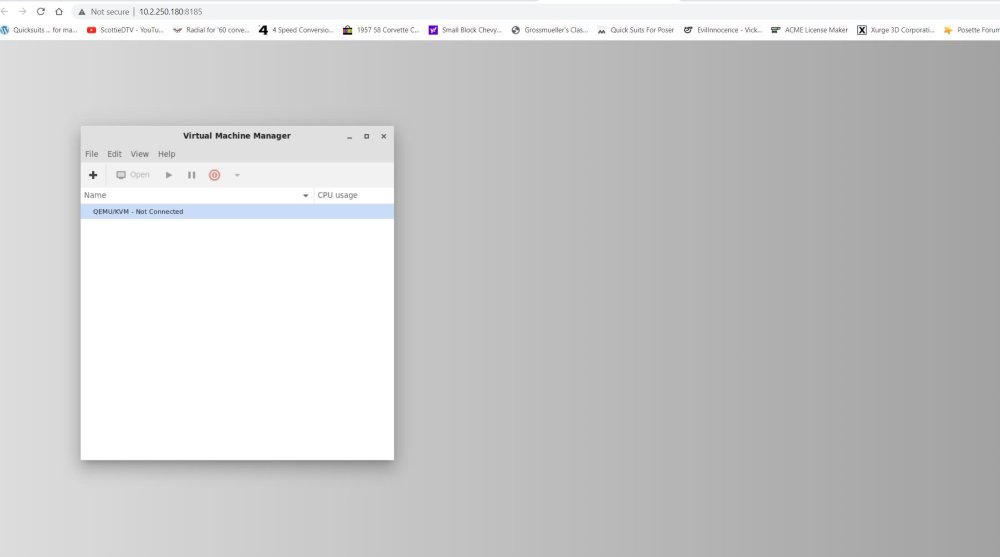This screenshot has width=1000, height=557.
Task: Pause the VM with the pause icon
Action: coord(191,175)
